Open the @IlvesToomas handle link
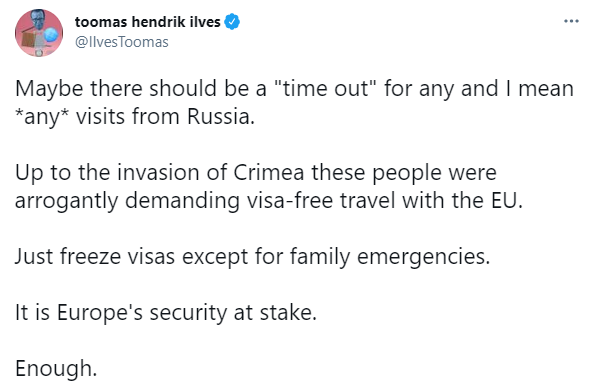Image resolution: width=596 pixels, height=389 pixels. point(122,42)
